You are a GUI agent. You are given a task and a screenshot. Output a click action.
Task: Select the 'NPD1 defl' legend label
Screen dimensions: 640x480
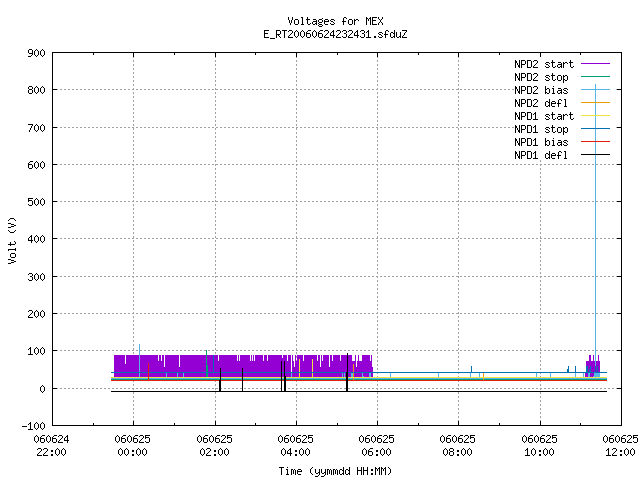coord(541,155)
